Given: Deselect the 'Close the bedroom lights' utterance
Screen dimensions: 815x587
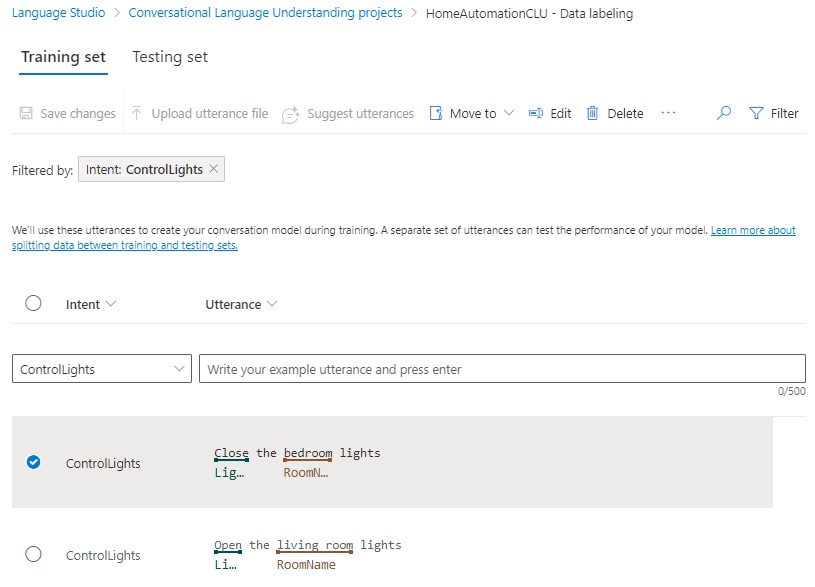Looking at the screenshot, I should (33, 462).
